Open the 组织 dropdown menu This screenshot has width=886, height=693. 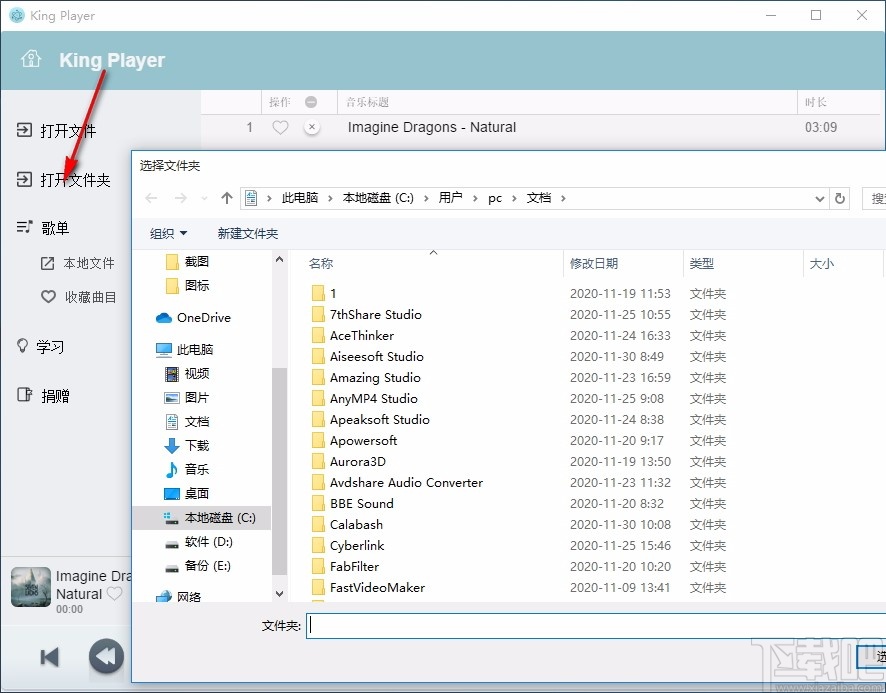[x=167, y=233]
